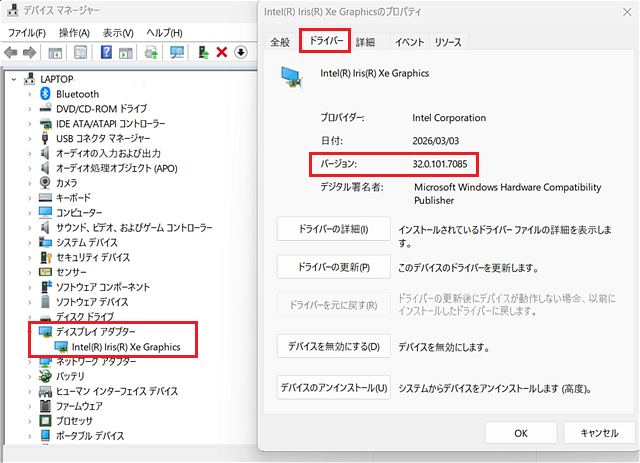Collapse the LAPTOP root node chevron
Image resolution: width=640 pixels, height=463 pixels.
(14, 79)
